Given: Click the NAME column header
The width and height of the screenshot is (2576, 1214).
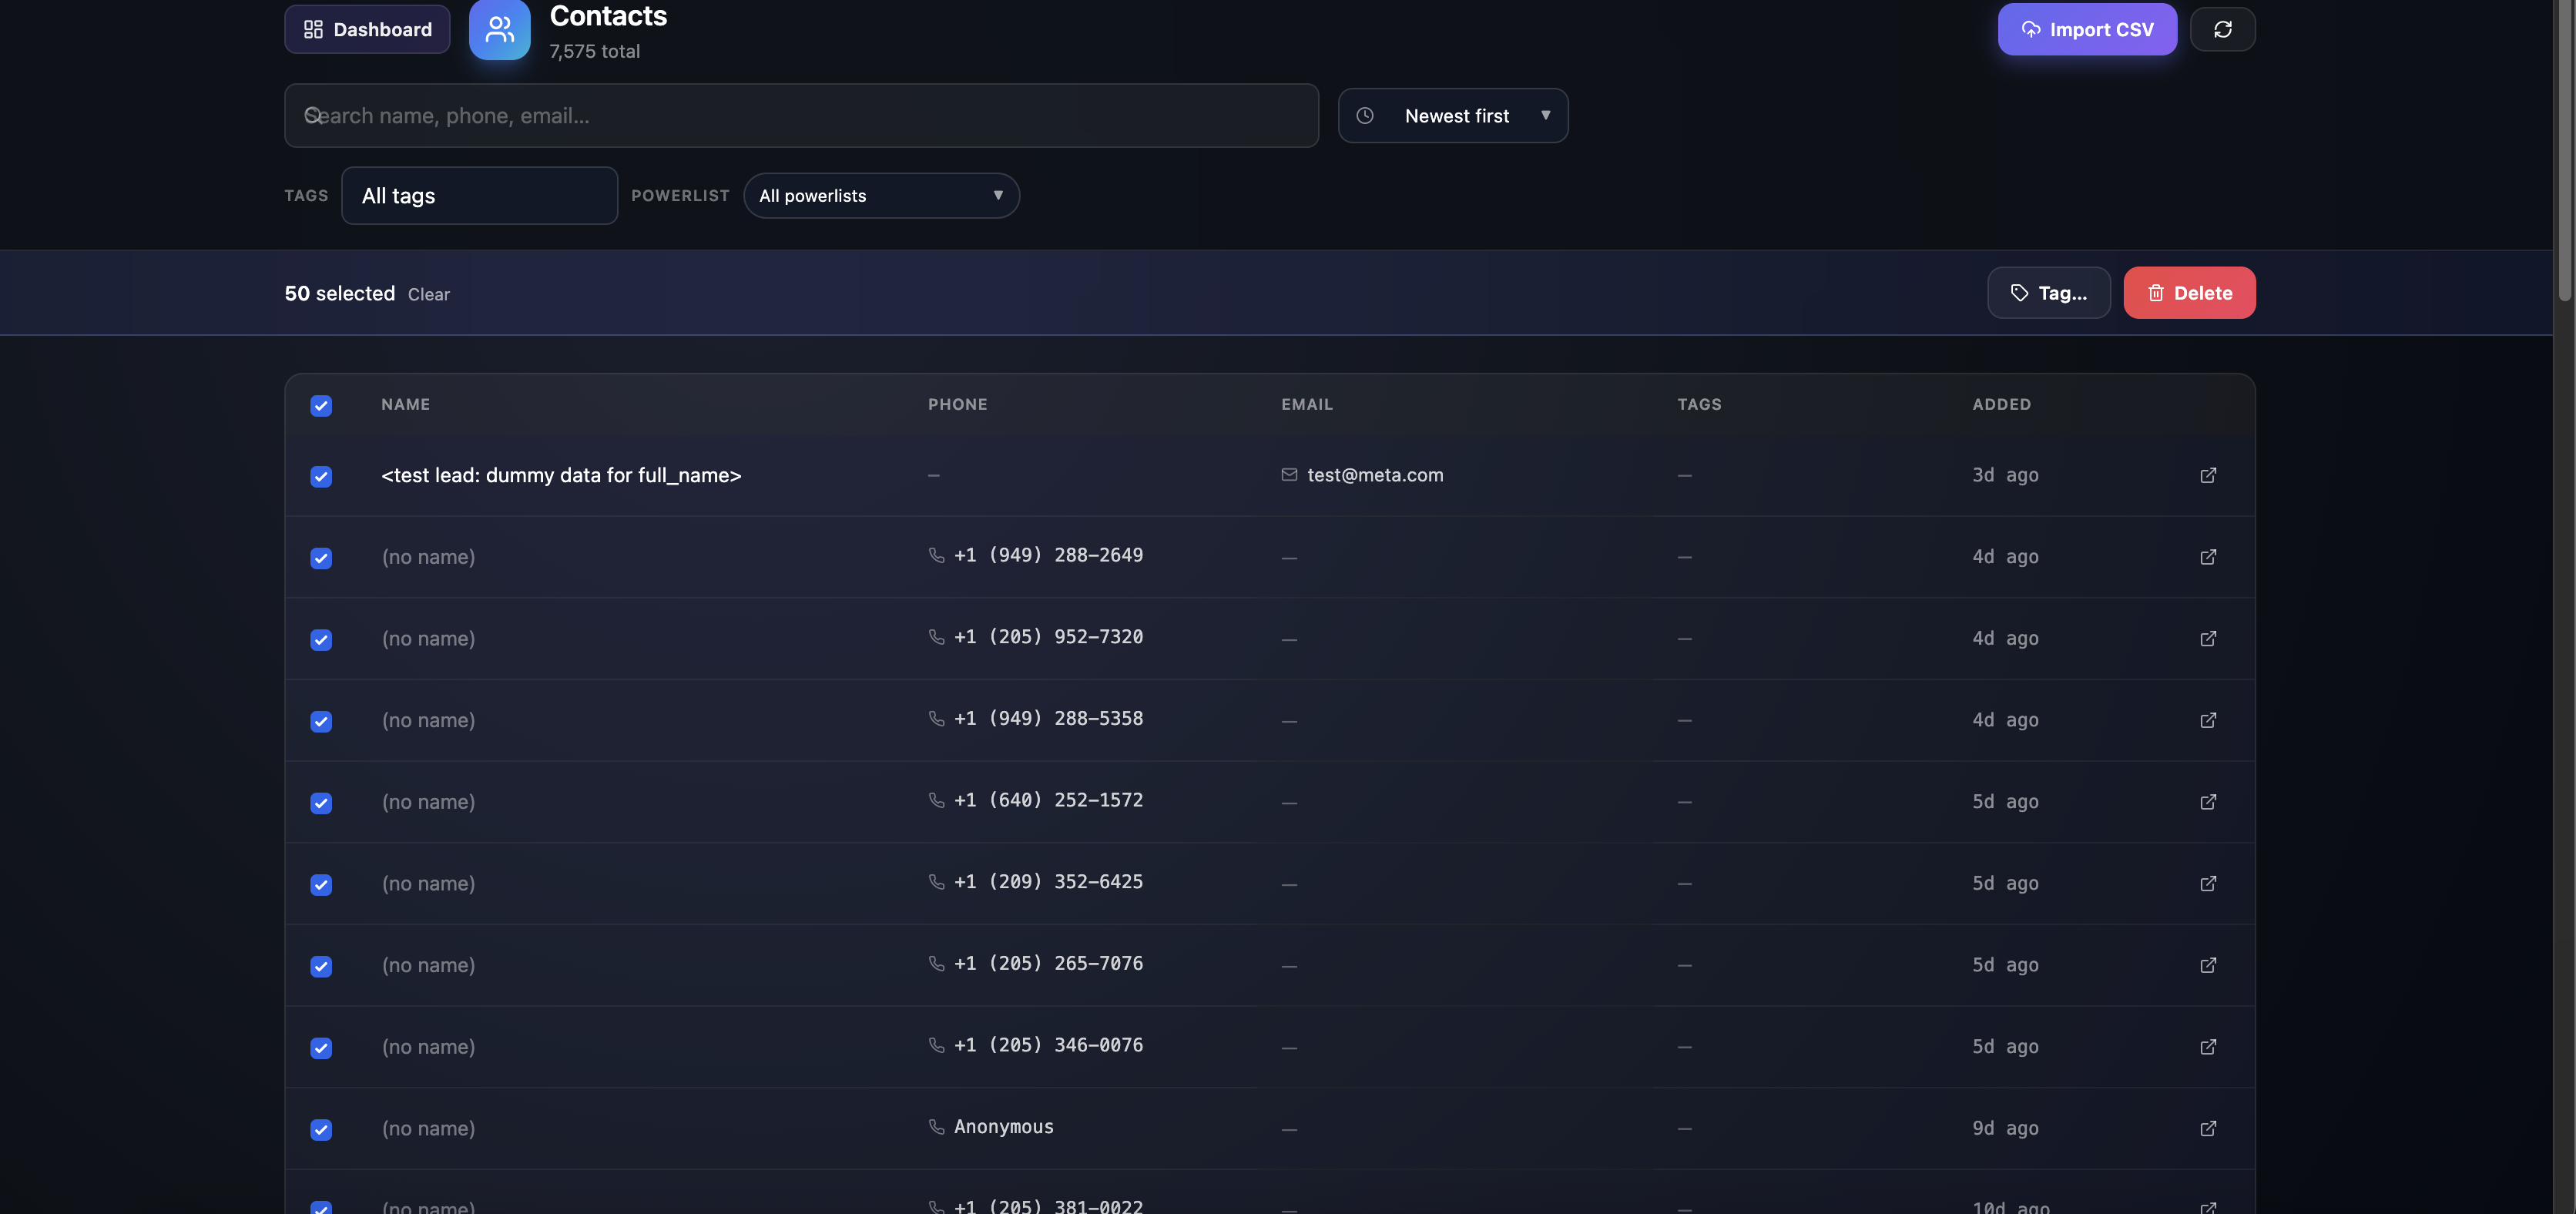Looking at the screenshot, I should [x=405, y=404].
